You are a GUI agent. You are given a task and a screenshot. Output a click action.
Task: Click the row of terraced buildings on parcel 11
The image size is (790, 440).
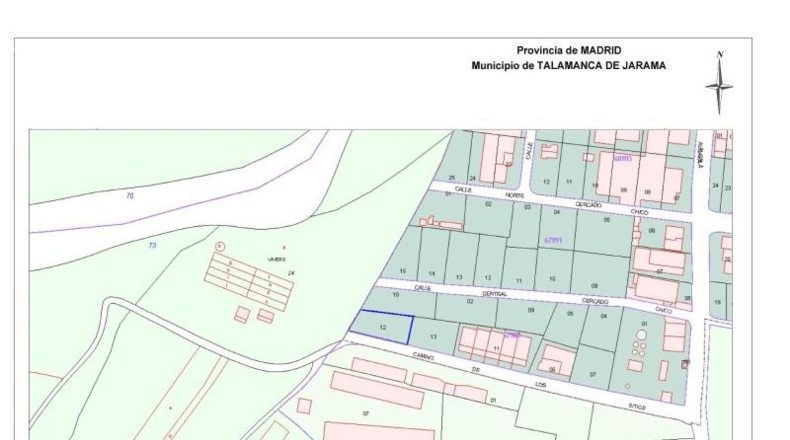click(495, 346)
